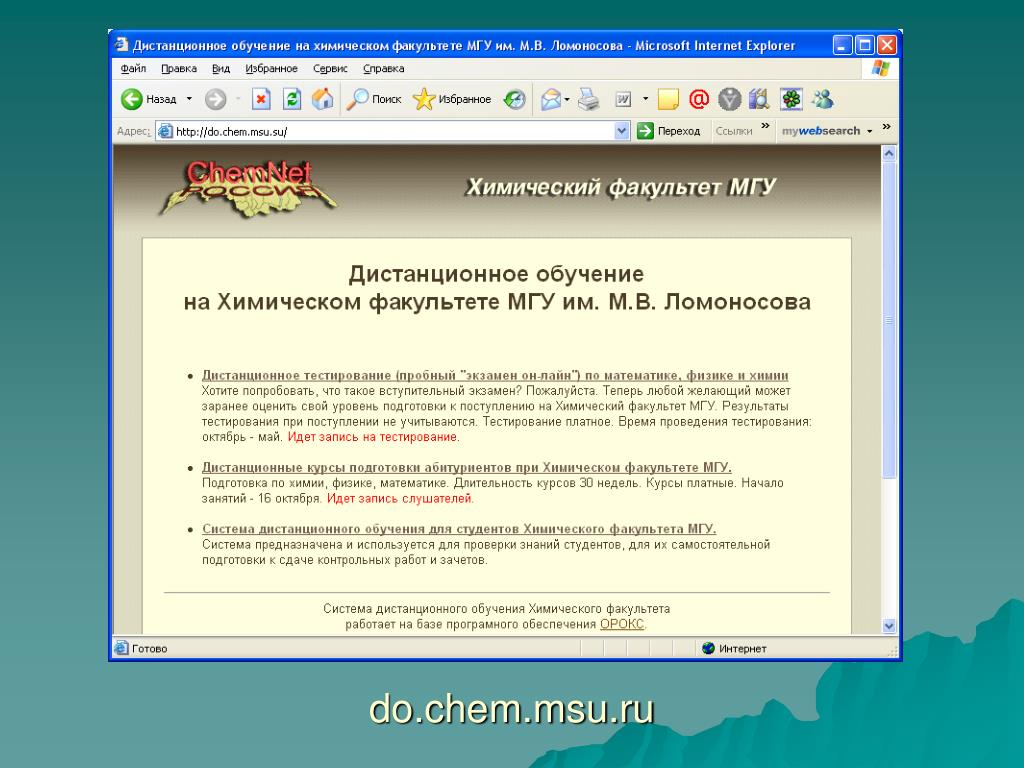Click the page heading Дистанционное обучение

click(496, 274)
